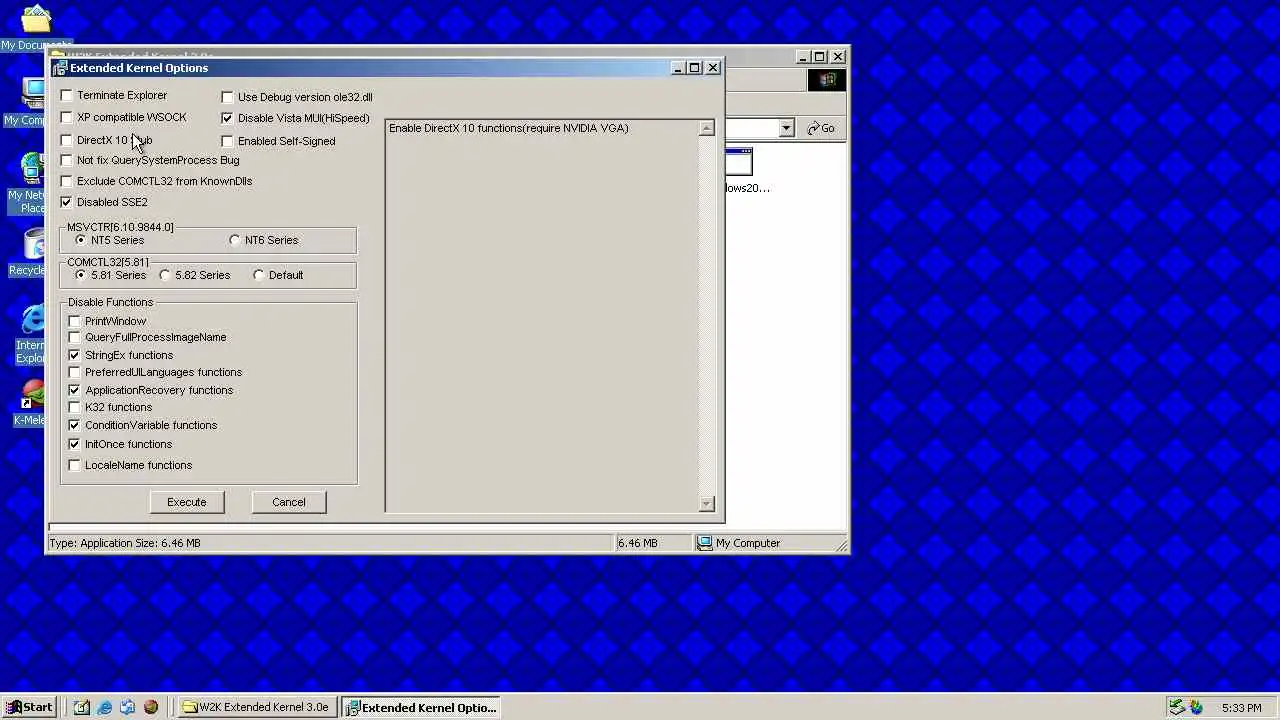Uncheck ApplicationRecovery functions
This screenshot has width=1280, height=720.
pos(75,390)
